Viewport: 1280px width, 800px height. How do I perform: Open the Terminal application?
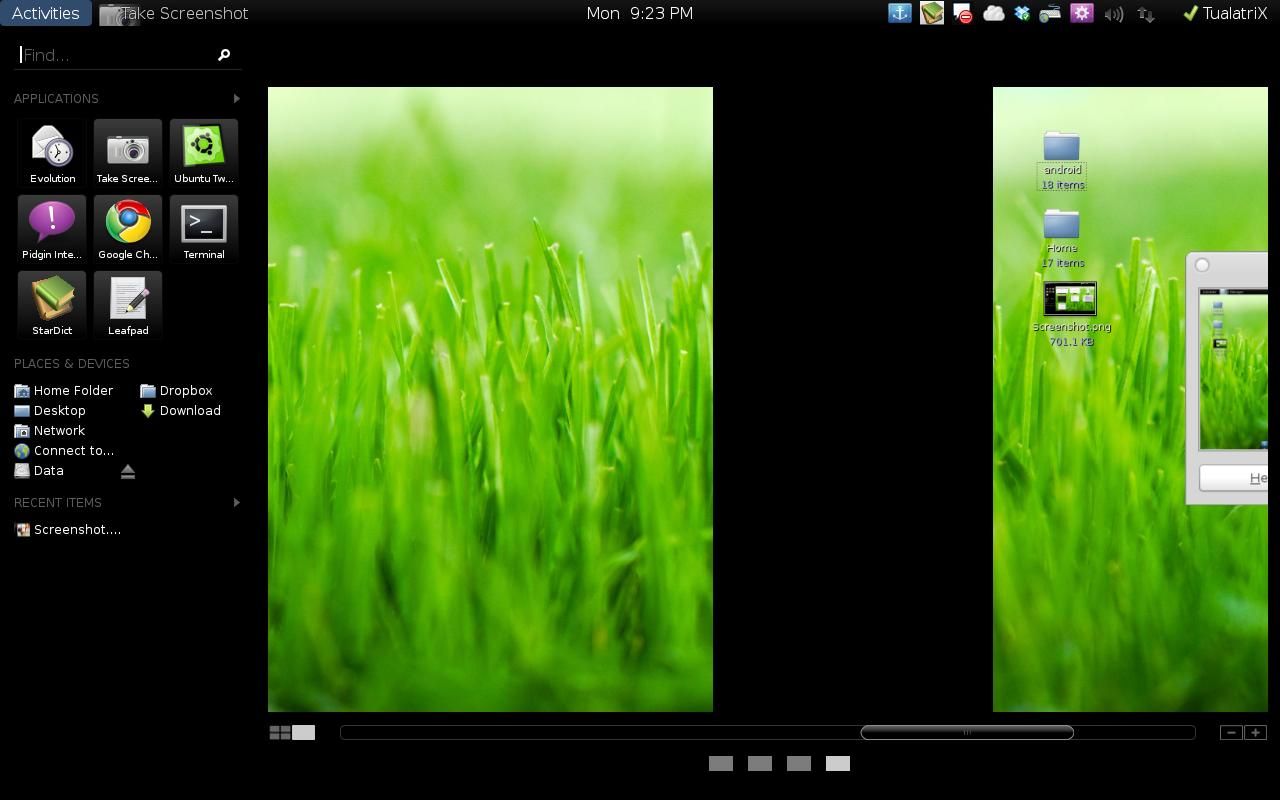(x=204, y=228)
